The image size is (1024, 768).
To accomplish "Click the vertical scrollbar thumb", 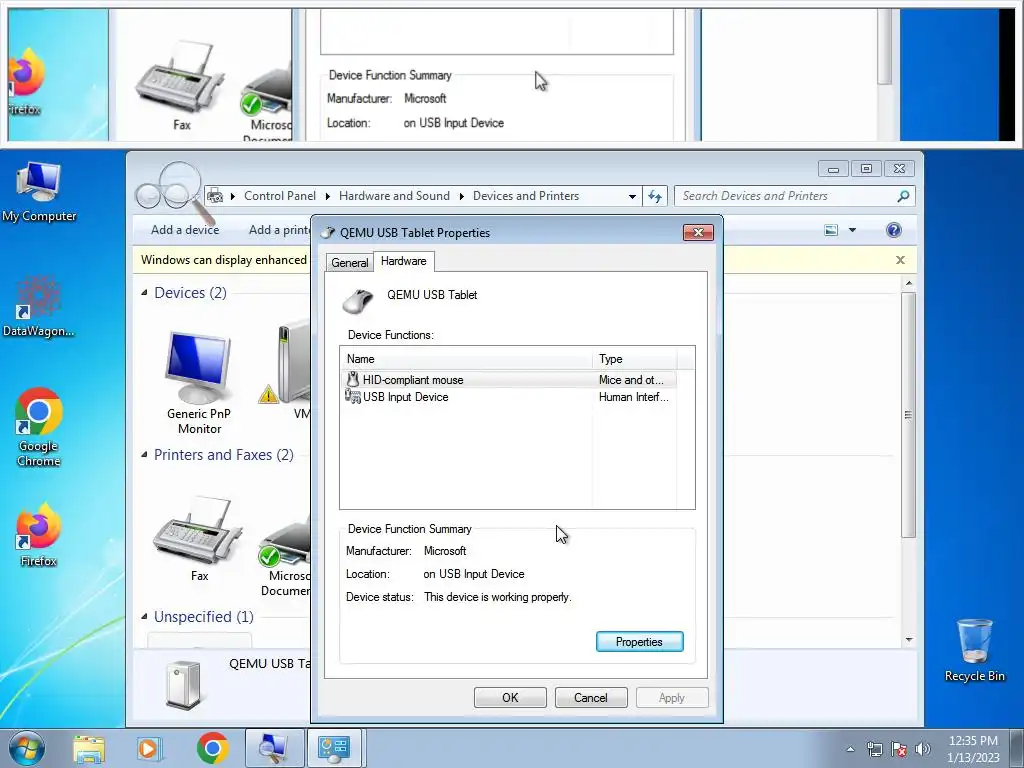I will pyautogui.click(x=908, y=415).
